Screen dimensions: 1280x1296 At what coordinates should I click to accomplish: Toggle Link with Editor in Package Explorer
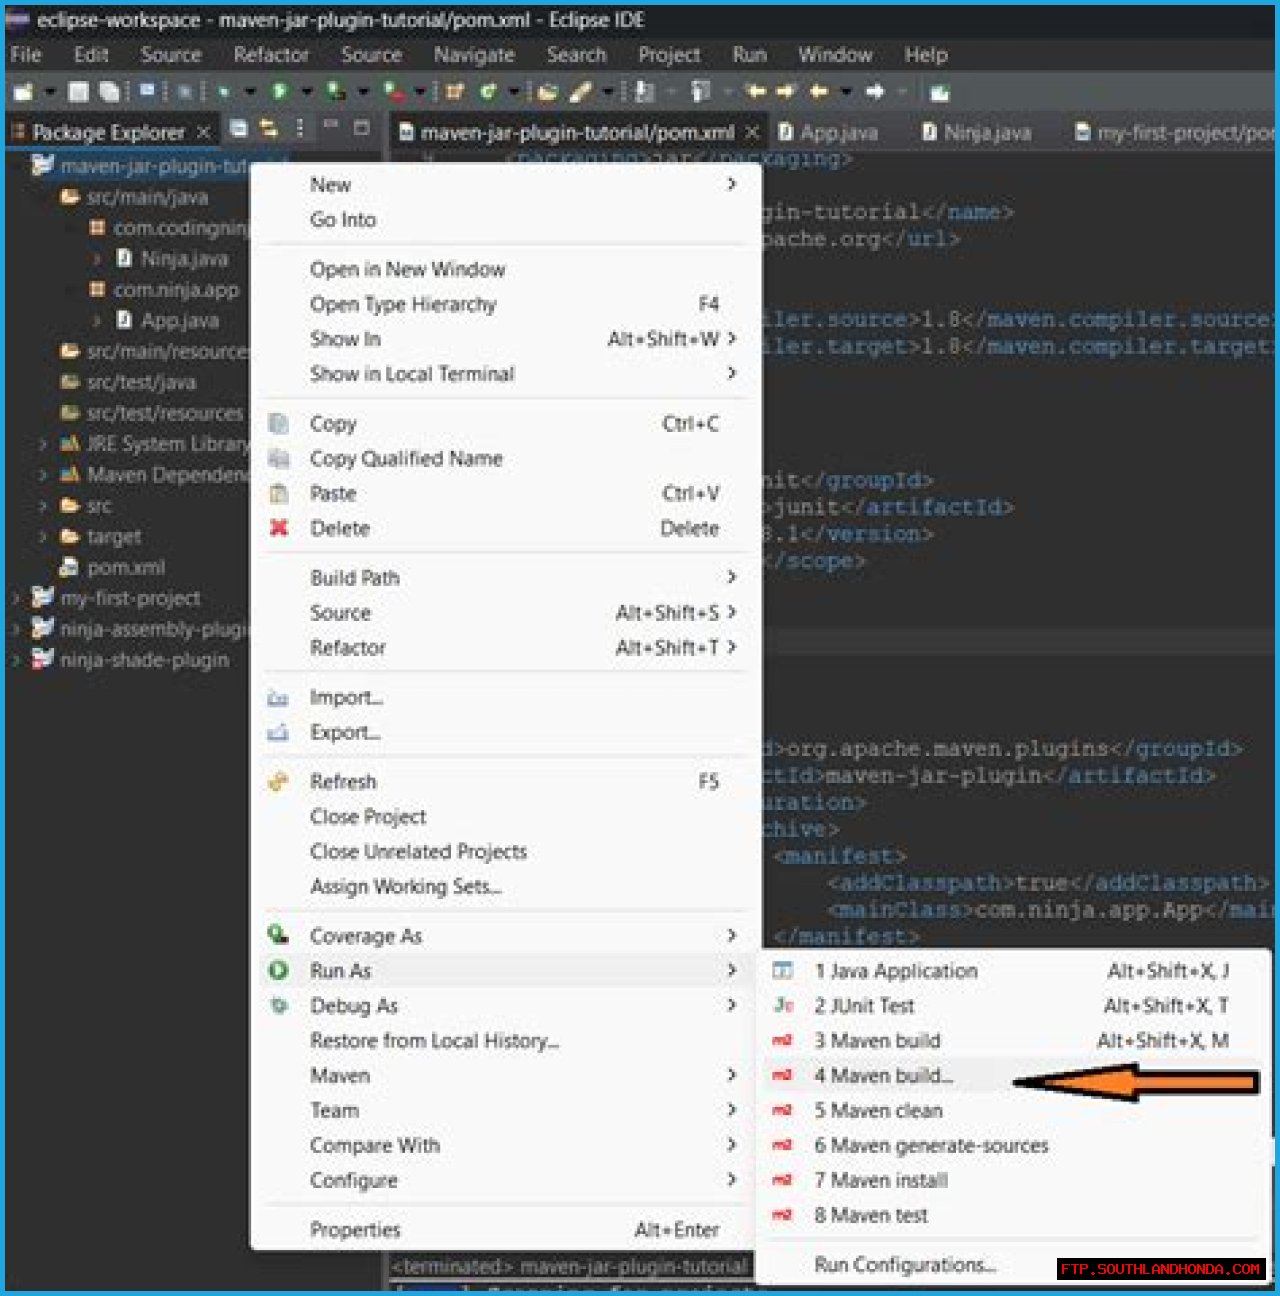268,129
